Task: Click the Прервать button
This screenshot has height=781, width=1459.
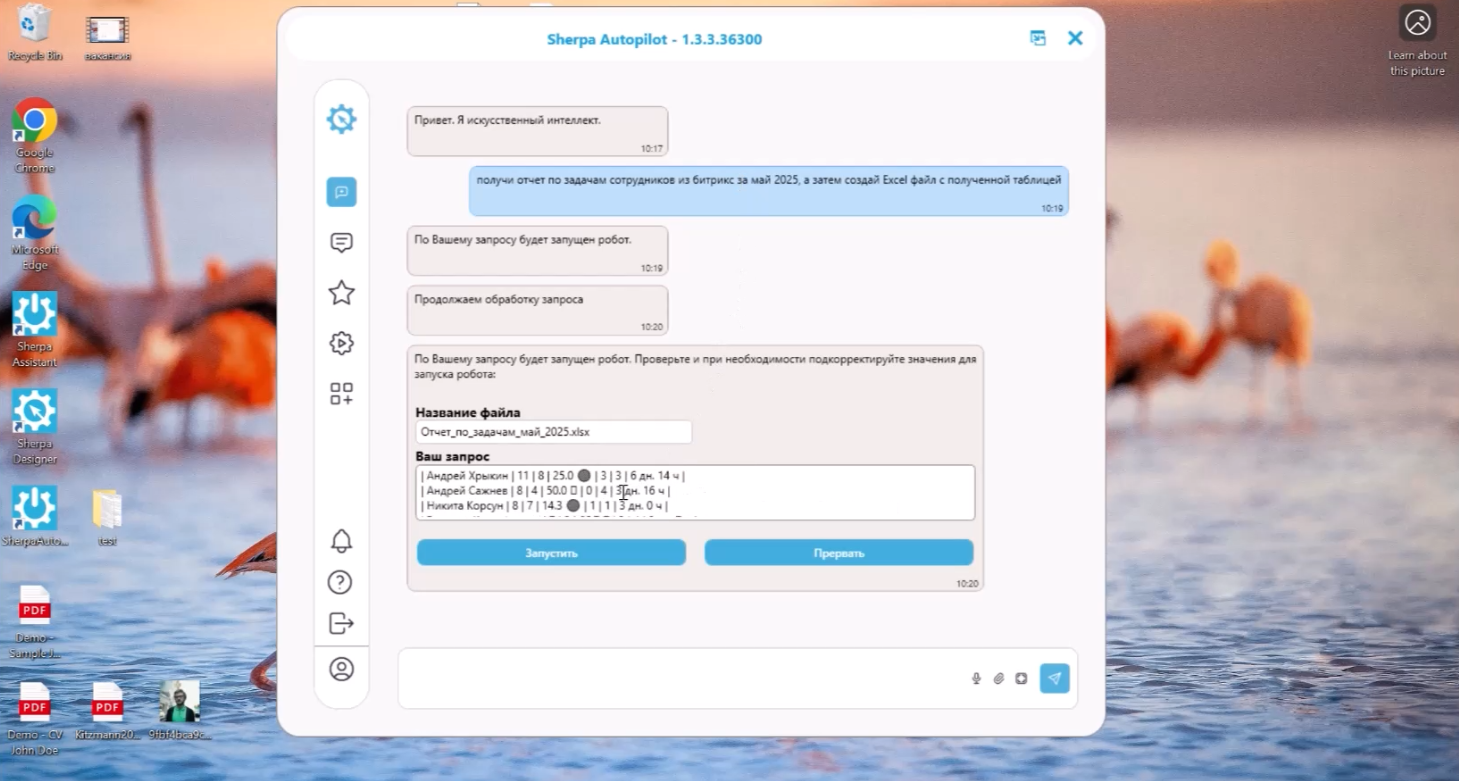Action: coord(838,553)
